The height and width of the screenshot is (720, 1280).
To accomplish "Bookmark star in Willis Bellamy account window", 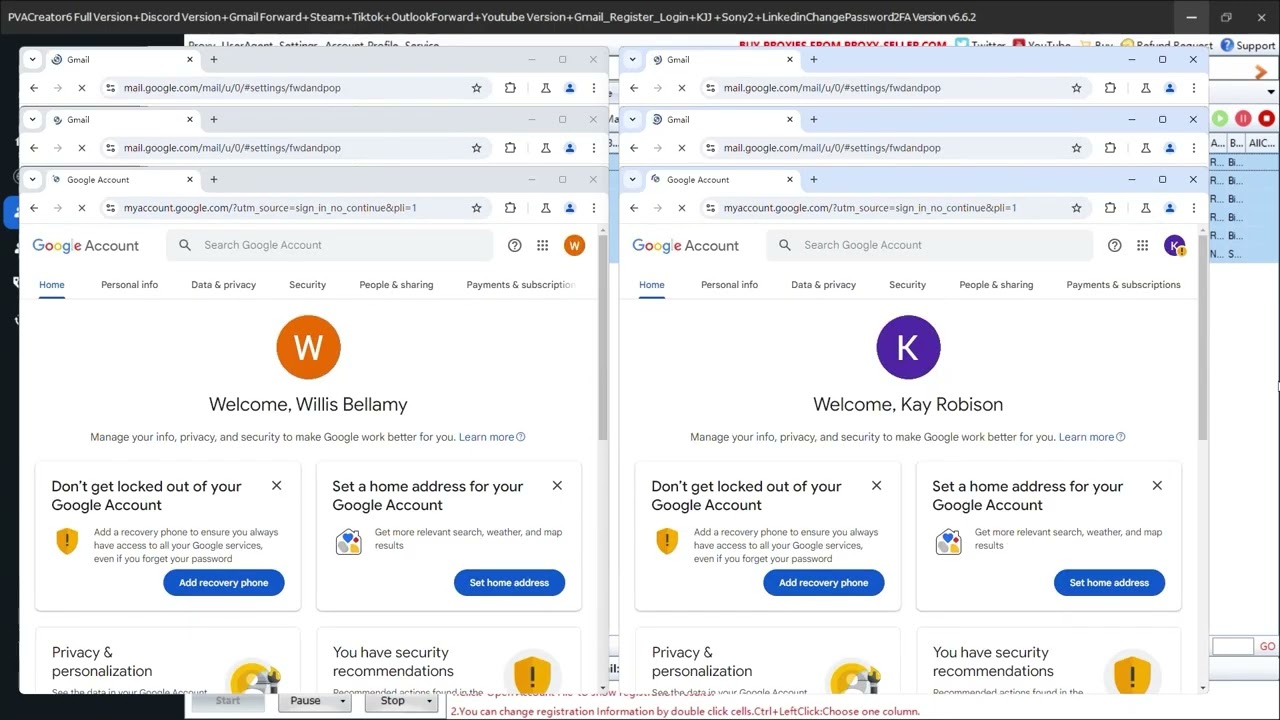I will click(476, 208).
